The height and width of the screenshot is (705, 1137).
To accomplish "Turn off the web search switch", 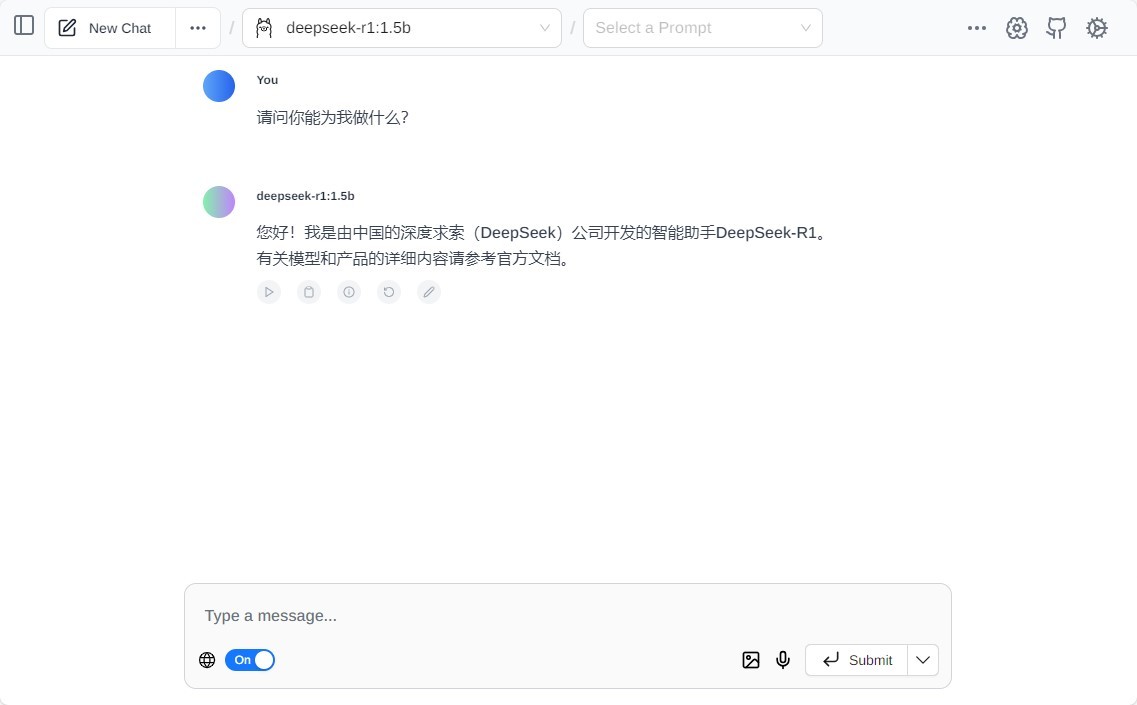I will click(x=250, y=660).
